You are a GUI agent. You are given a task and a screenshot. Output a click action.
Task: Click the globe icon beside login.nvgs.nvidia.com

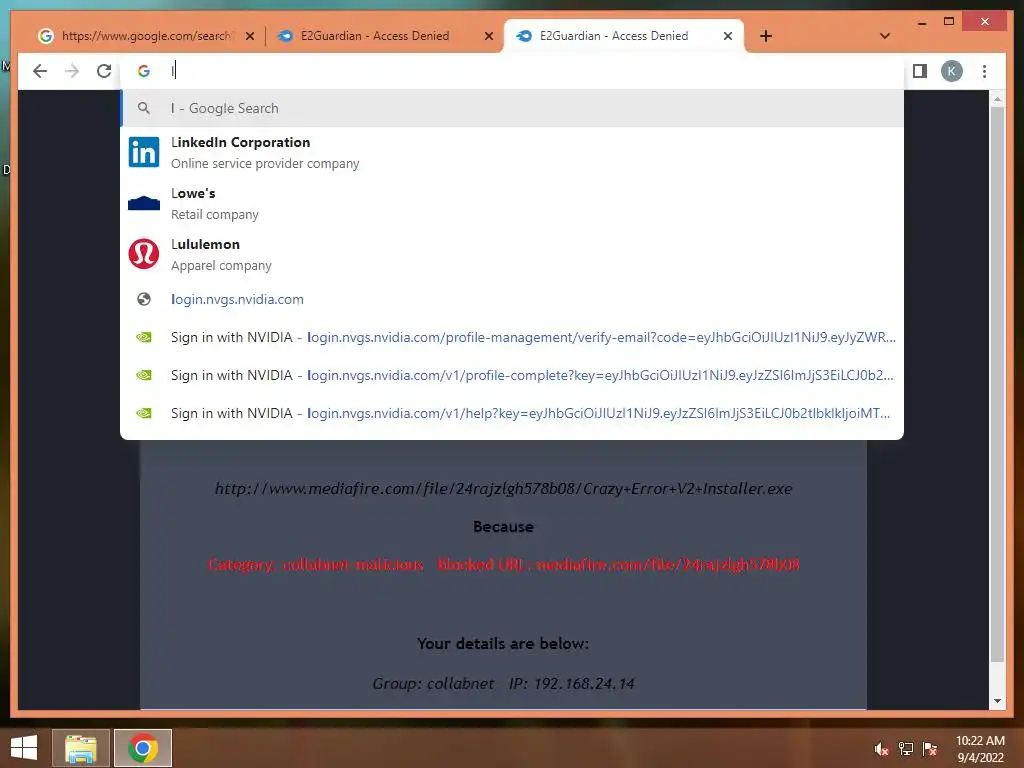pos(144,299)
